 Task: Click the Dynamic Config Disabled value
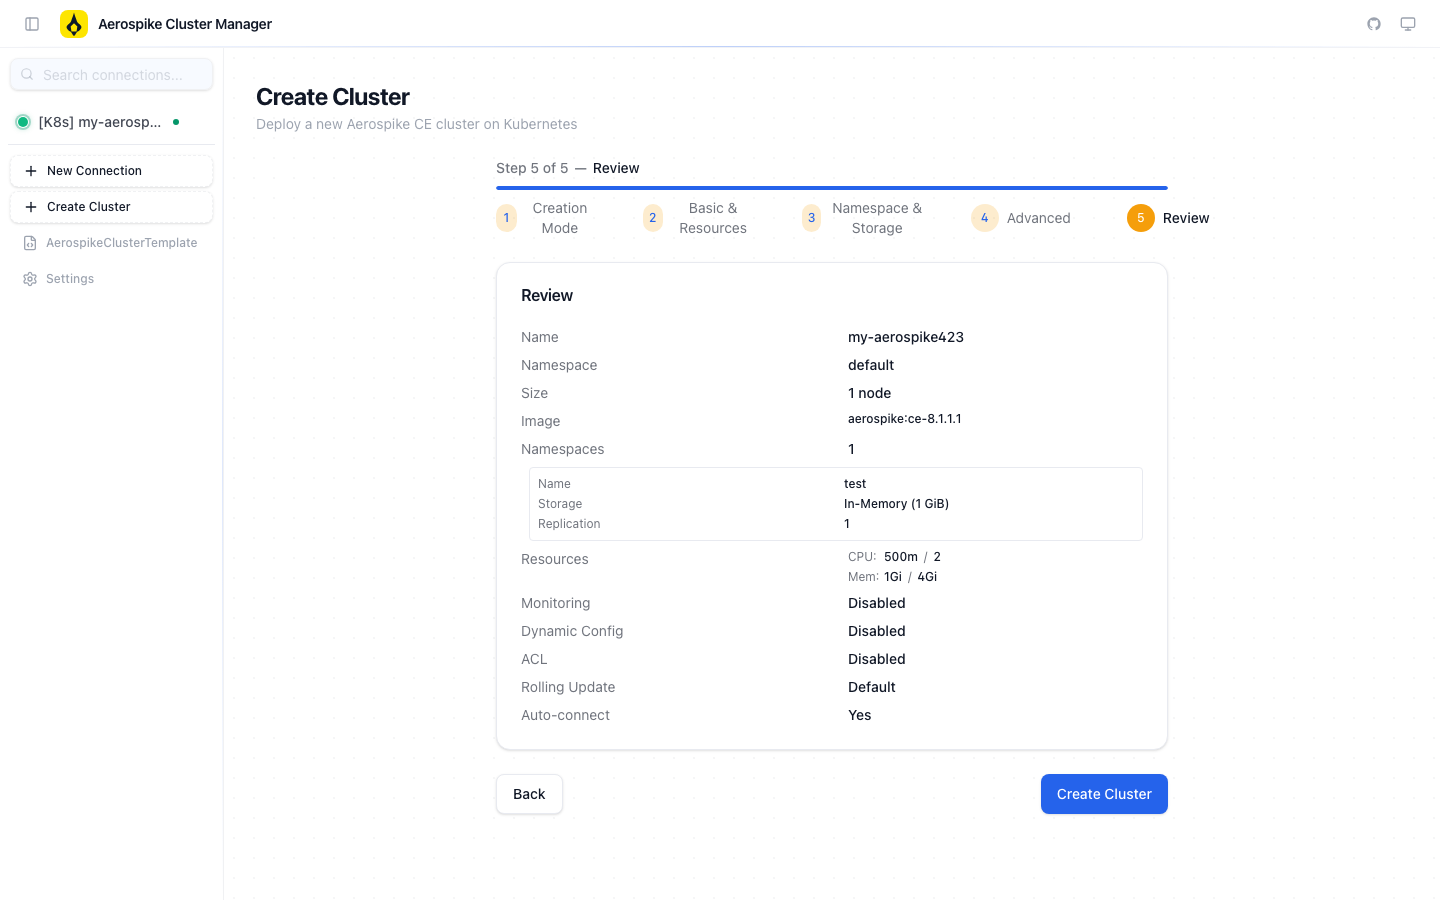coord(877,631)
